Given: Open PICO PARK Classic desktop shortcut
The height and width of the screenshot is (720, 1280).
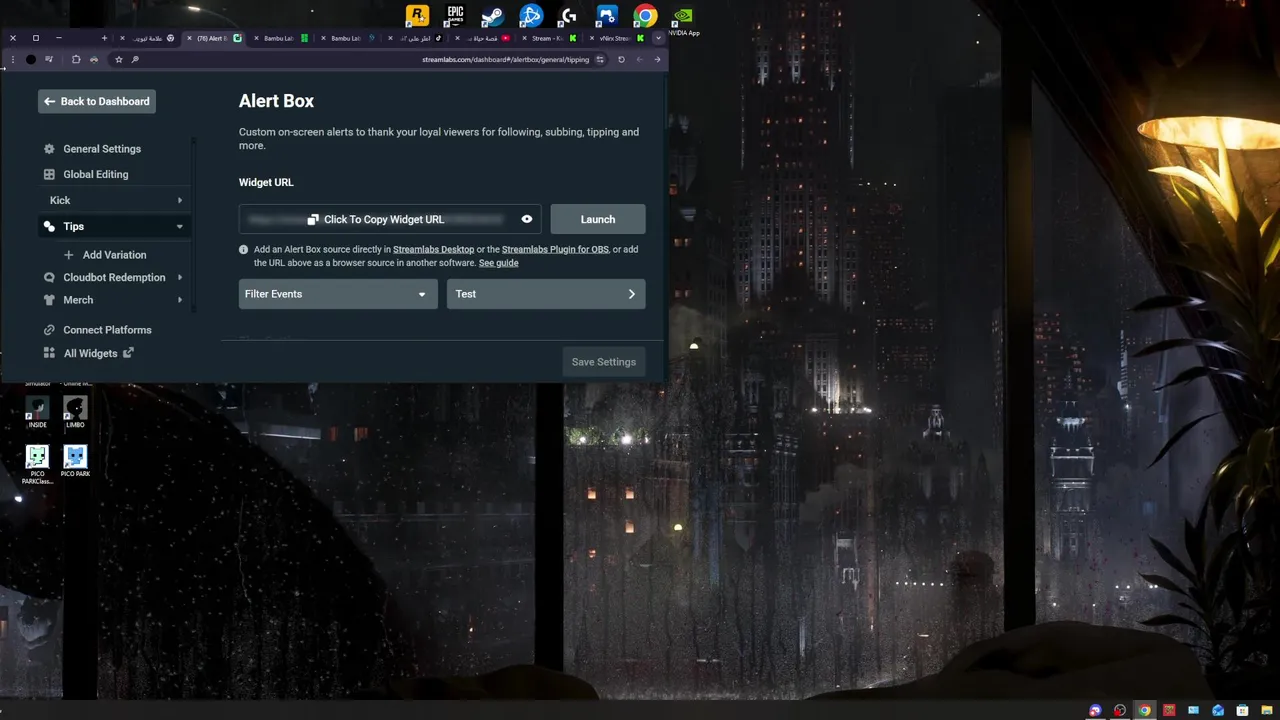Looking at the screenshot, I should coord(37,465).
